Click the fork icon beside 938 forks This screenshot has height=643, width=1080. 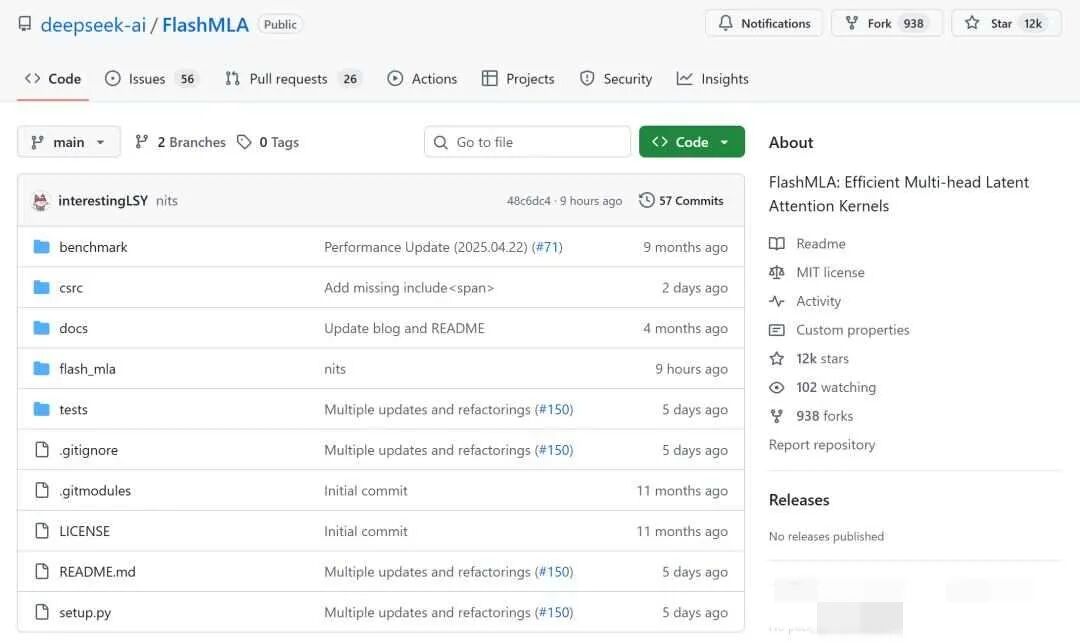point(776,417)
